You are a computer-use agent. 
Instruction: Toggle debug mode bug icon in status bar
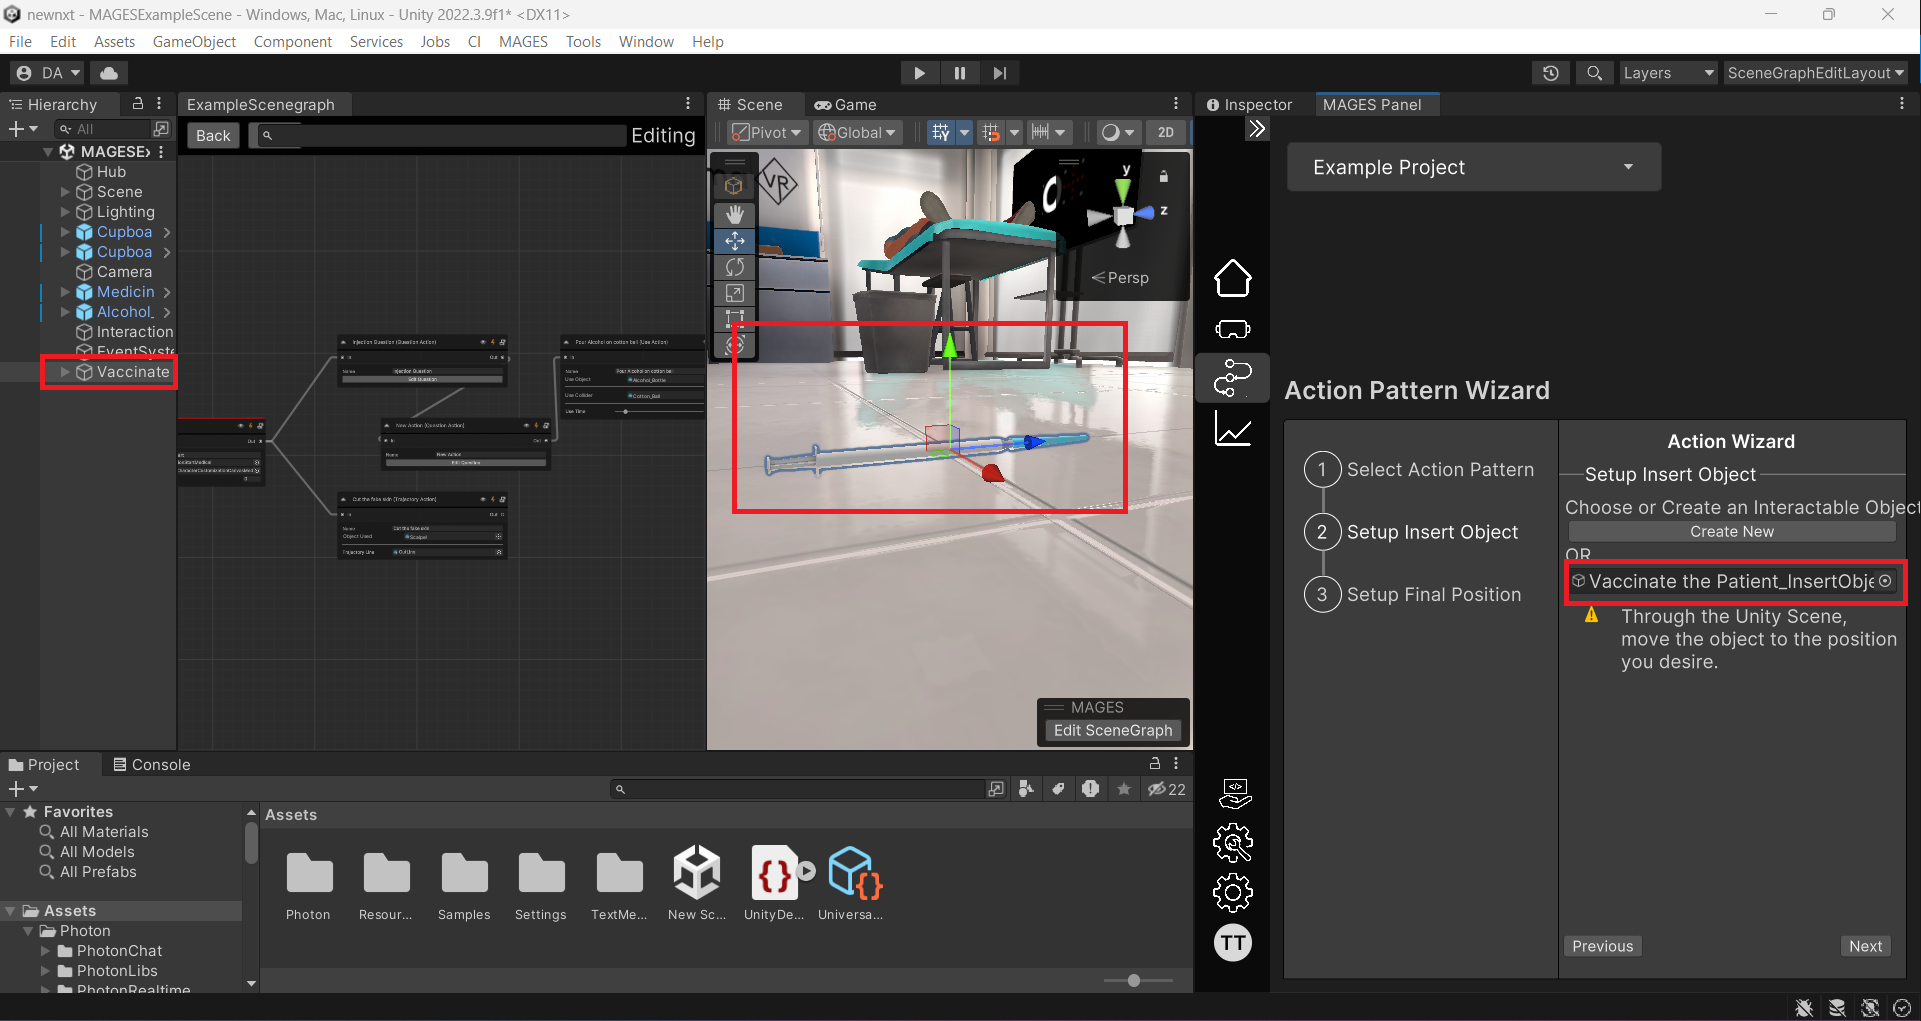1804,1008
